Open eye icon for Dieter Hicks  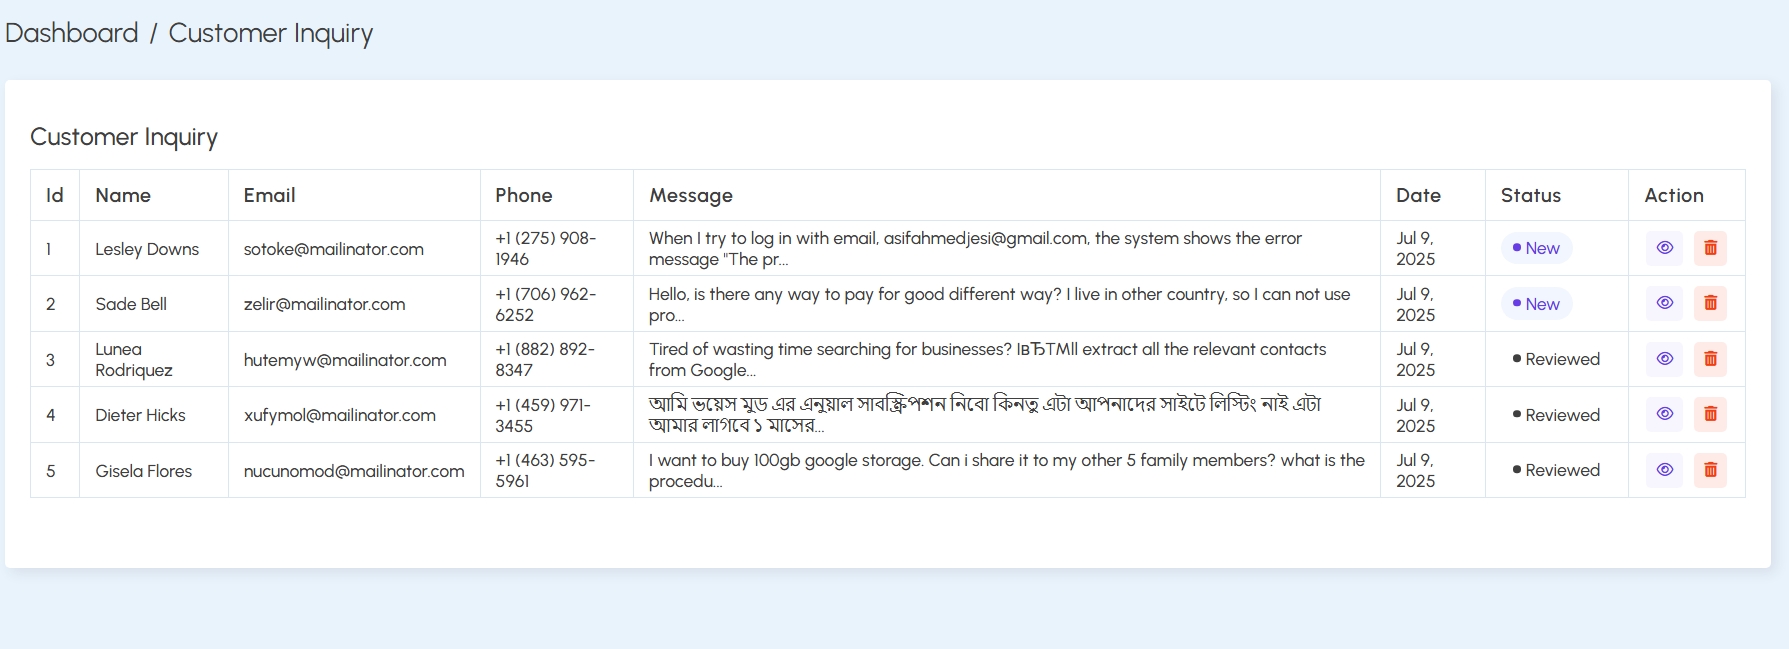[x=1665, y=414]
